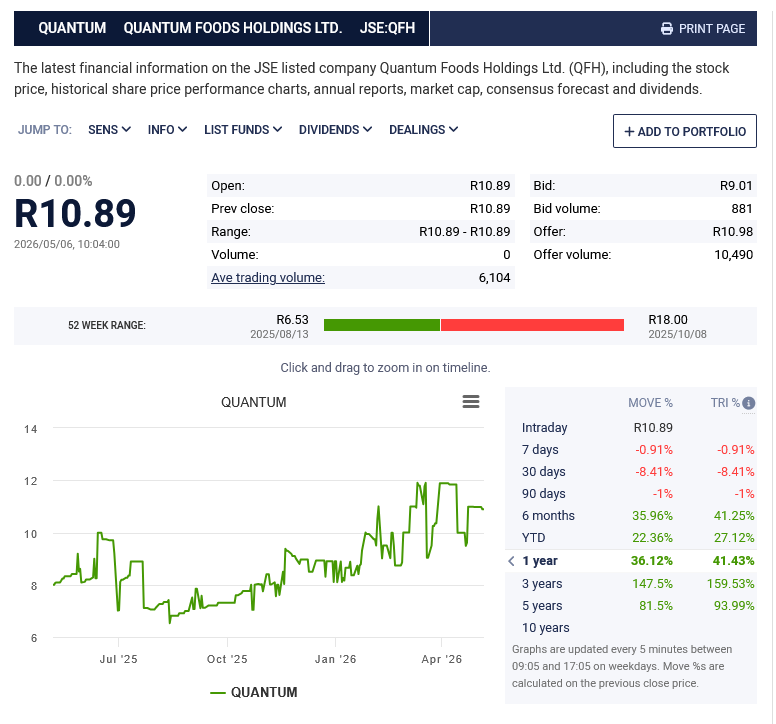
Task: Open the DIVIDENDS dropdown
Action: tap(335, 130)
